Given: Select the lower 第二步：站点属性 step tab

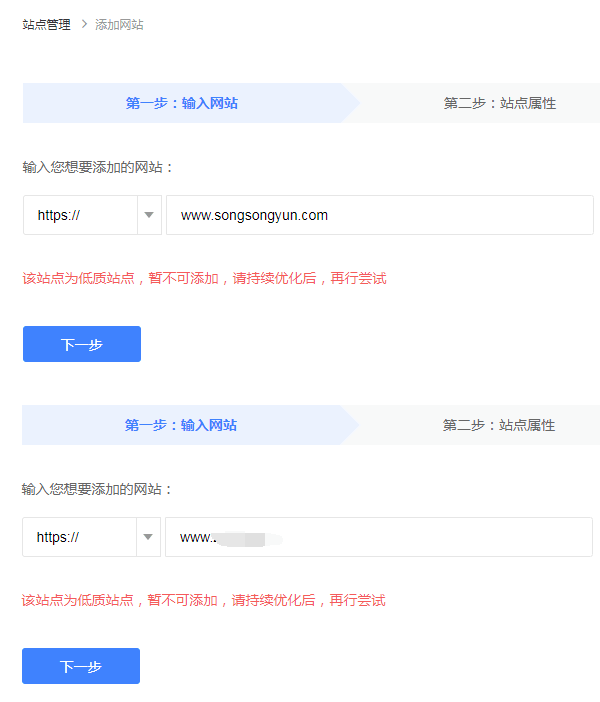Looking at the screenshot, I should pos(499,425).
